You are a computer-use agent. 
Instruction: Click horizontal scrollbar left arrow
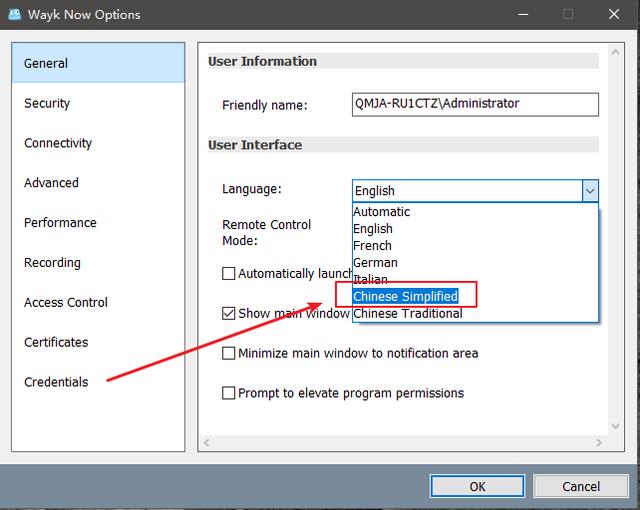(207, 442)
